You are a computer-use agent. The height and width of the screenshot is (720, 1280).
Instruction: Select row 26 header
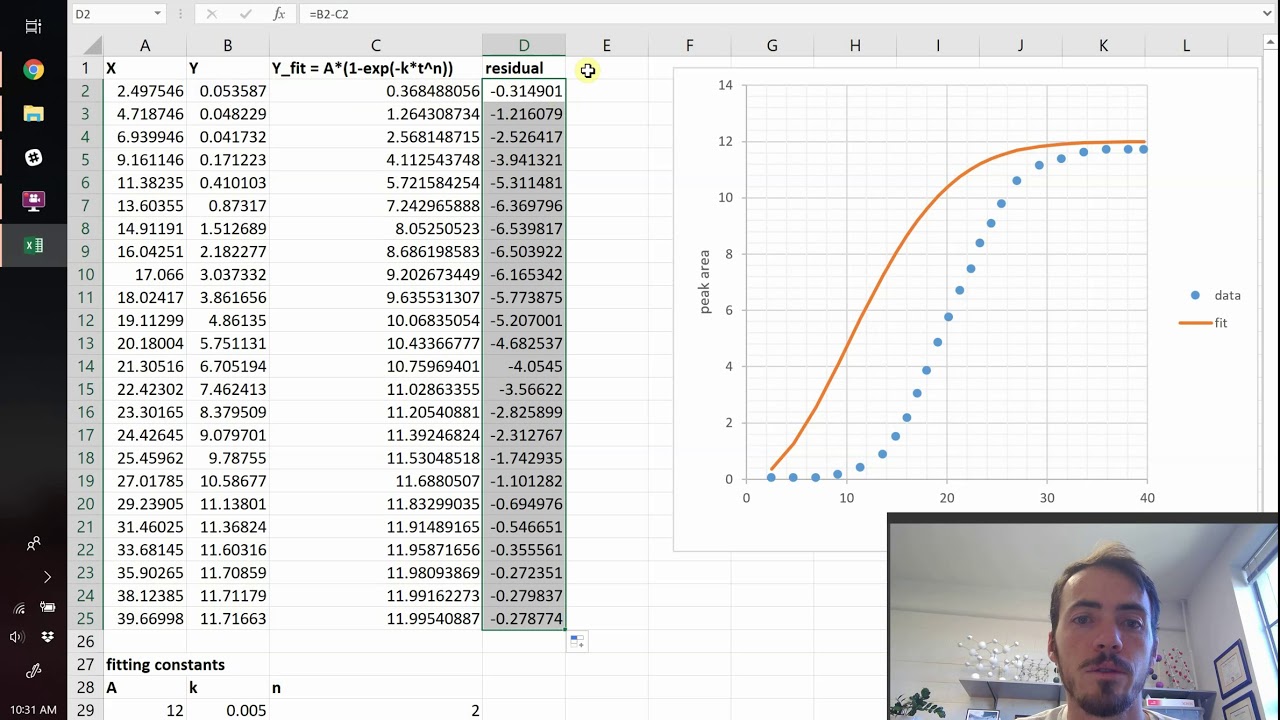(x=85, y=642)
